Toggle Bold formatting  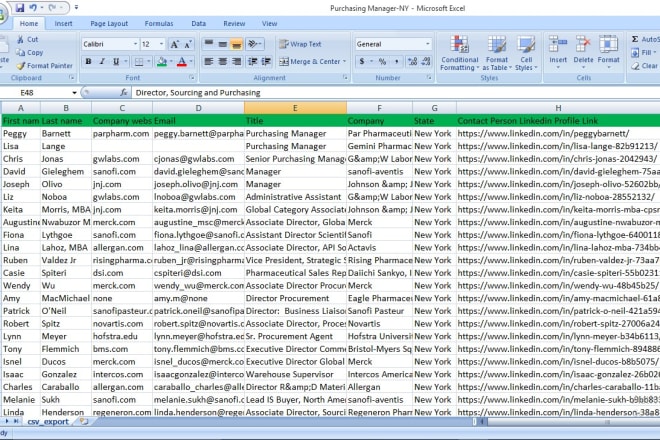click(88, 61)
